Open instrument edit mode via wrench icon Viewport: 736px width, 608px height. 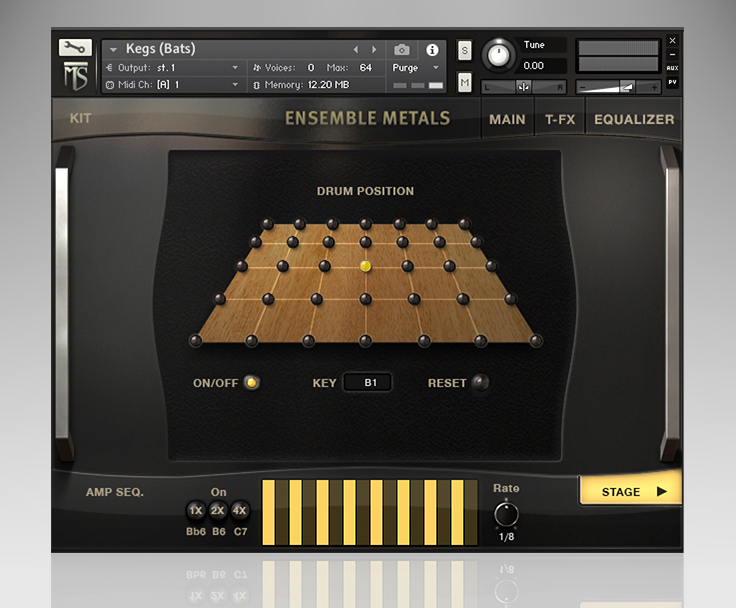75,47
